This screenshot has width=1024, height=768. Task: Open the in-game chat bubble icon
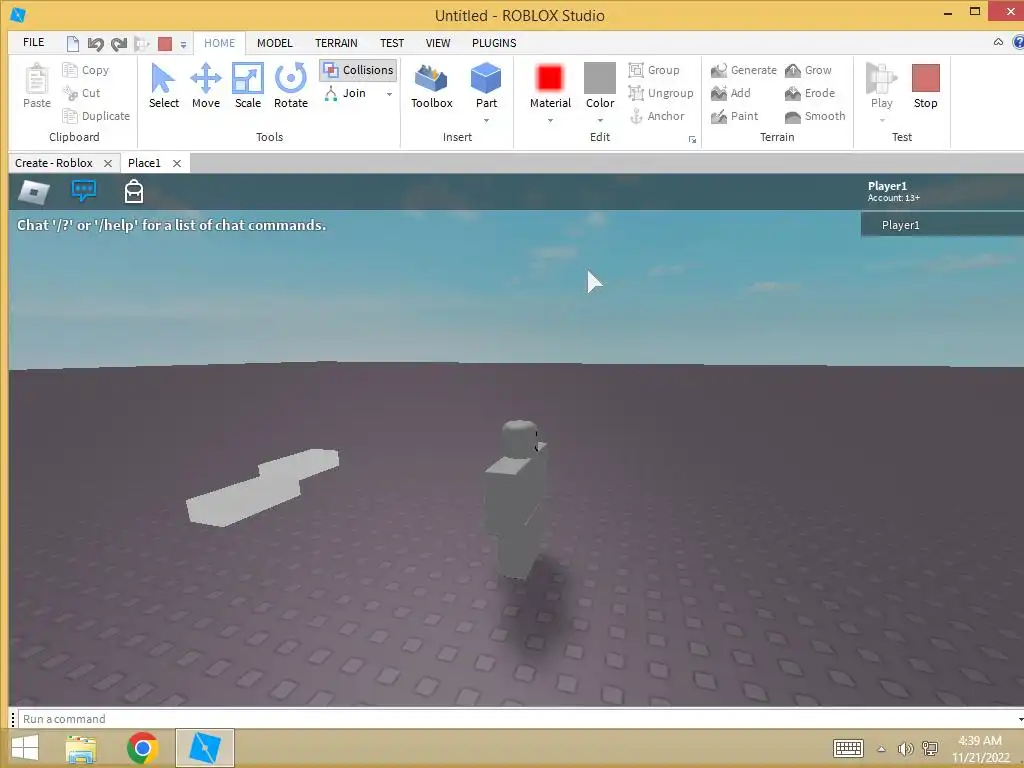click(x=84, y=191)
